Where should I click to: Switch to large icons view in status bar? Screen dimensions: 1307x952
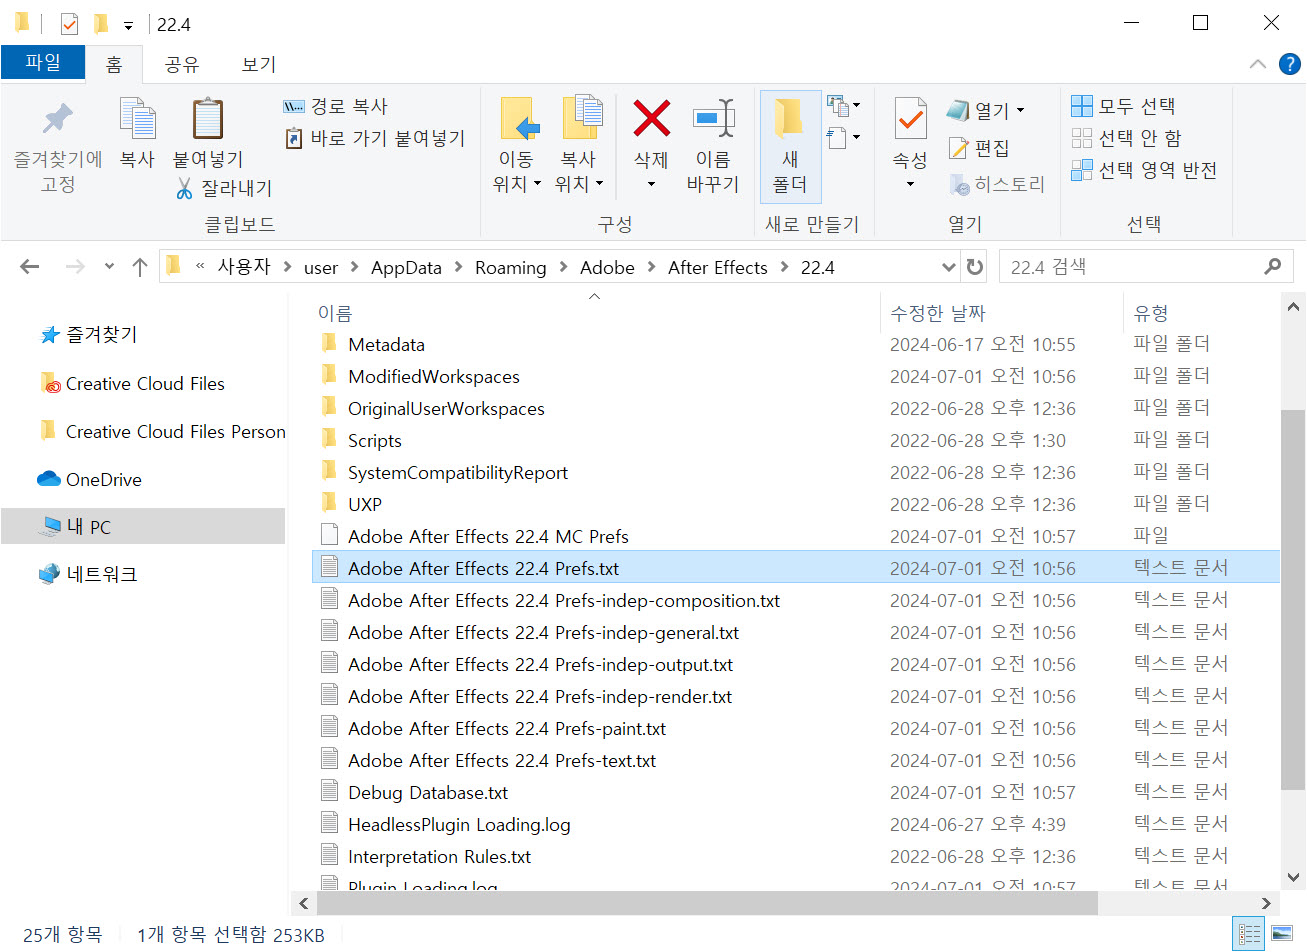(x=1282, y=934)
